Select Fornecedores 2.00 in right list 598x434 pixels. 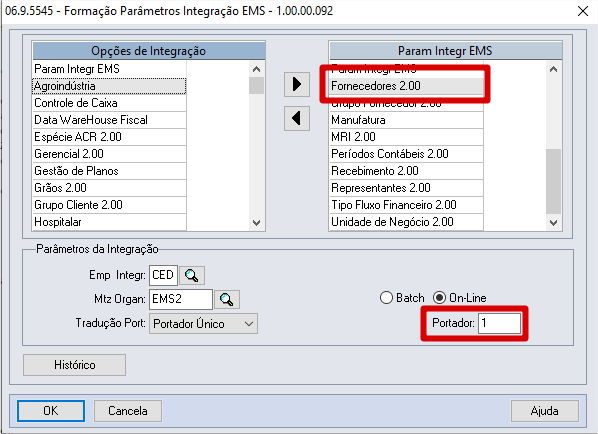click(x=407, y=86)
